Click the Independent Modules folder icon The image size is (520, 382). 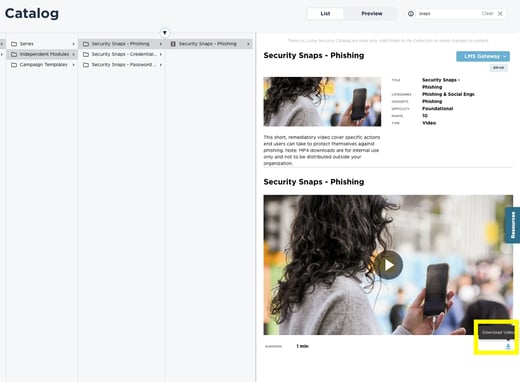tap(14, 54)
